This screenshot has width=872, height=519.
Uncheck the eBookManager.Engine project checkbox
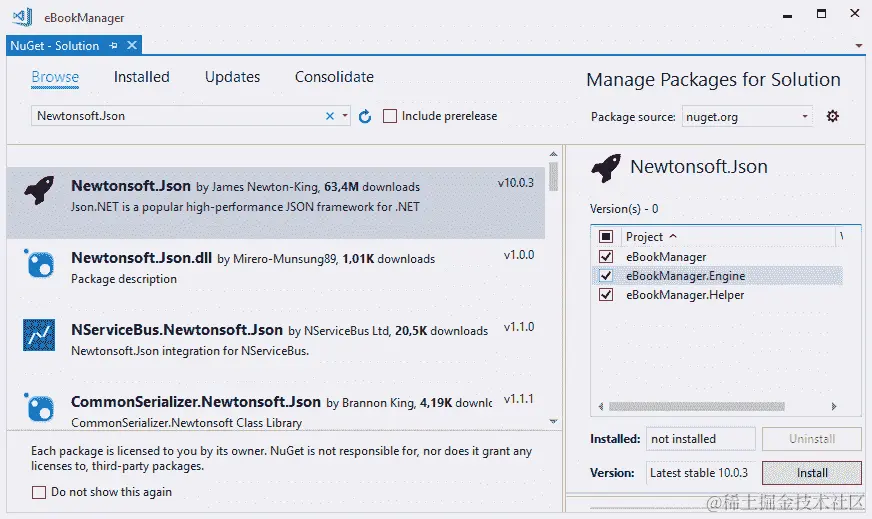coord(606,275)
